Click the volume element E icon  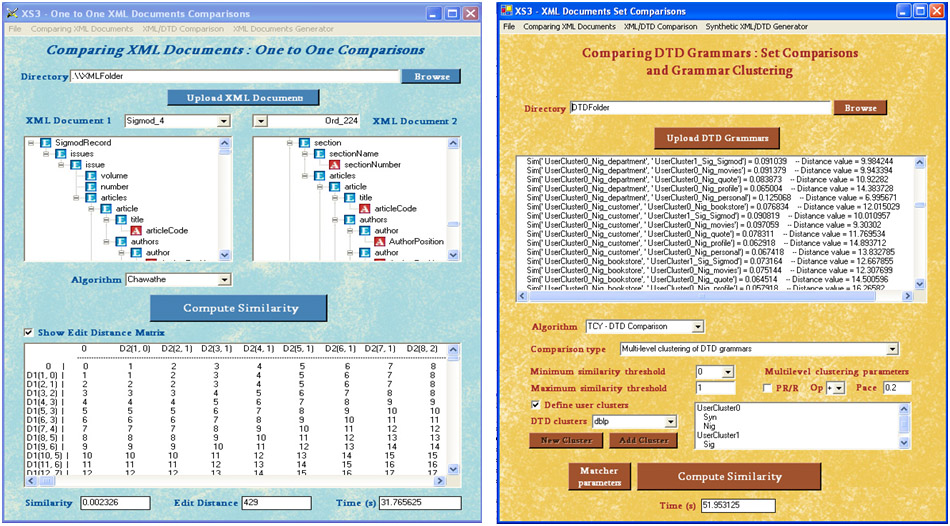[x=91, y=176]
